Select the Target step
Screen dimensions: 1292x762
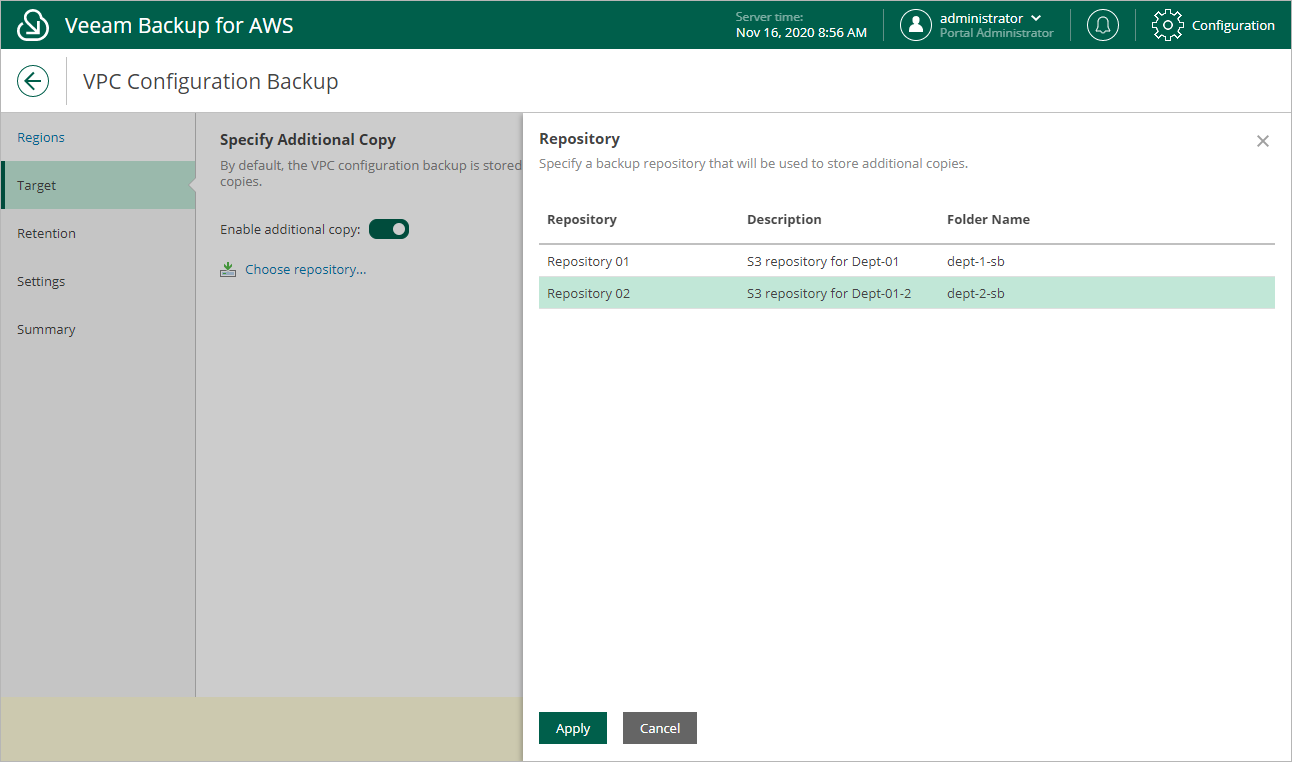tap(98, 185)
